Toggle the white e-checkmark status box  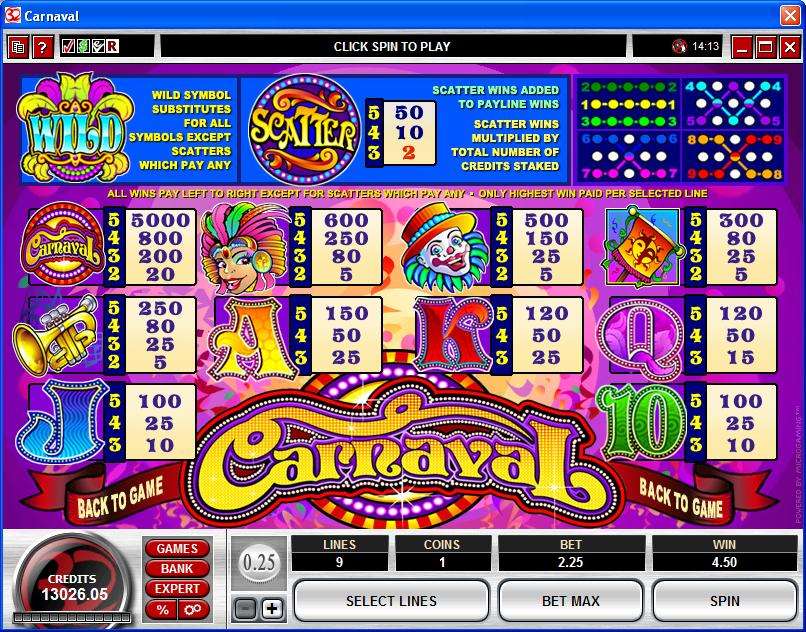[x=98, y=47]
